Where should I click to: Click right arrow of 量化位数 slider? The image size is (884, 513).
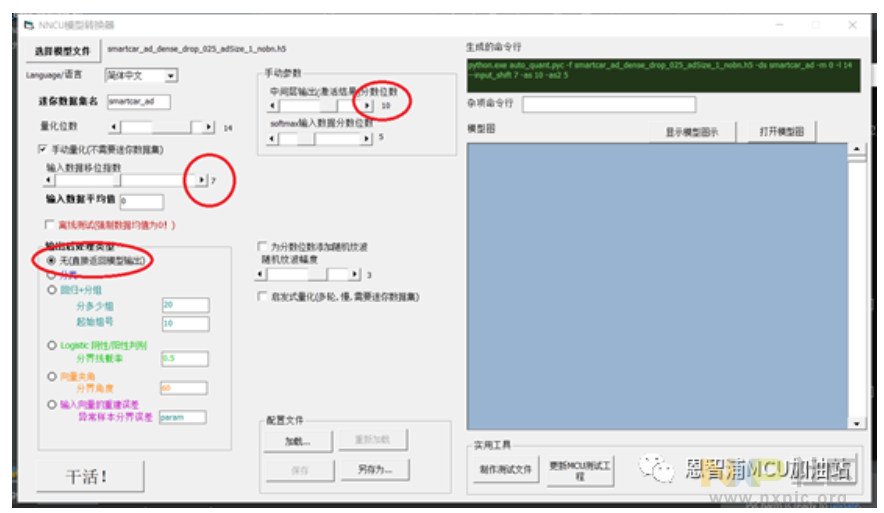click(208, 127)
